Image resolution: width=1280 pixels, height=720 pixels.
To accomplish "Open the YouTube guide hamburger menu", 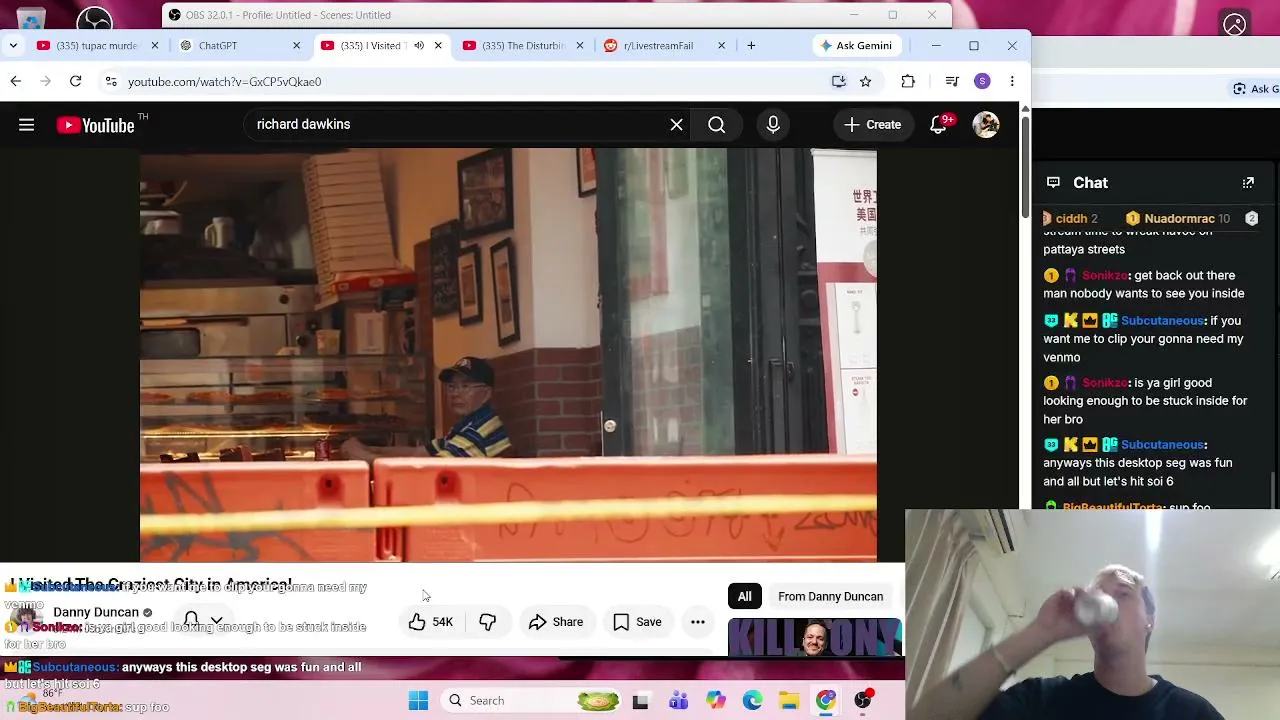I will click(27, 125).
